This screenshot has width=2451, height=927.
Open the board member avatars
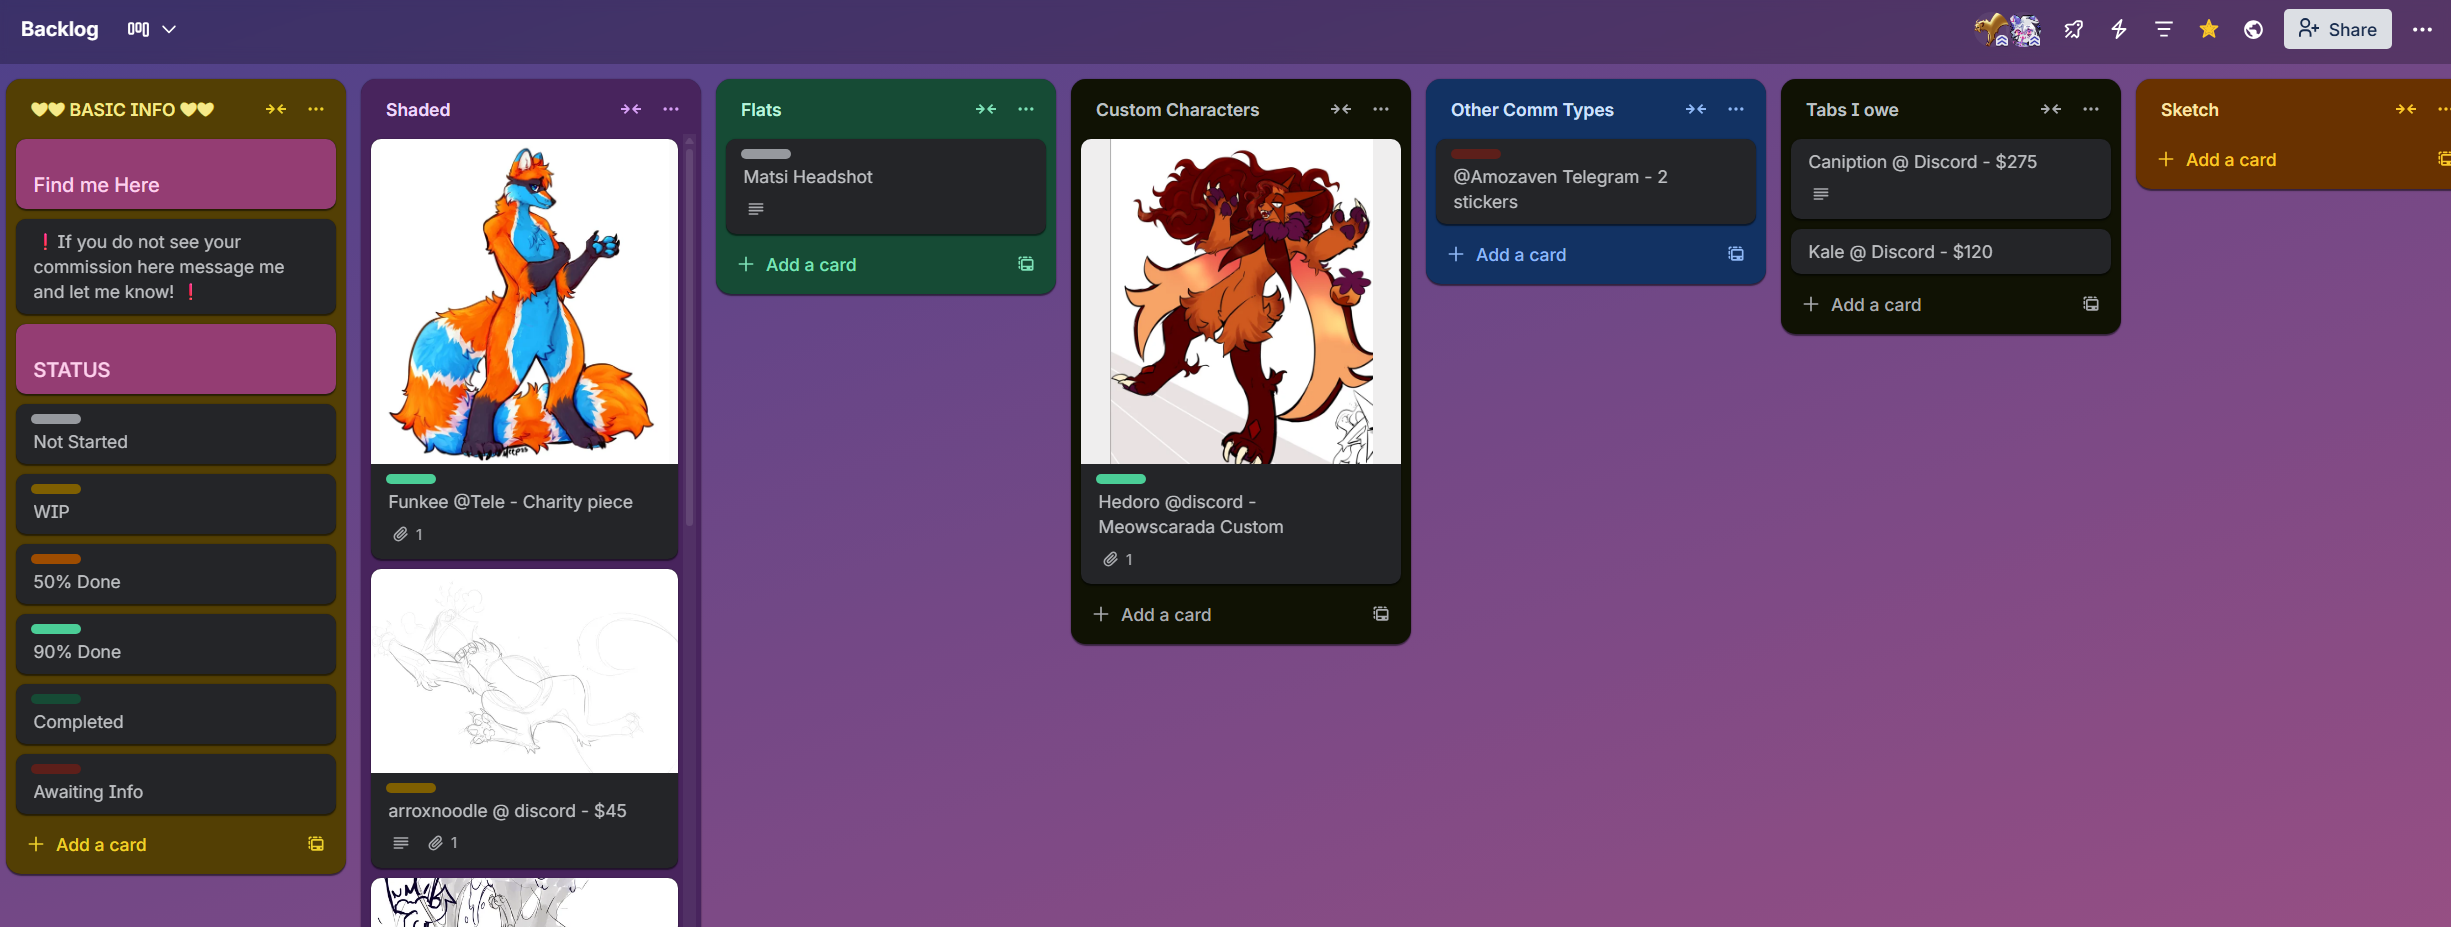(x=2008, y=29)
